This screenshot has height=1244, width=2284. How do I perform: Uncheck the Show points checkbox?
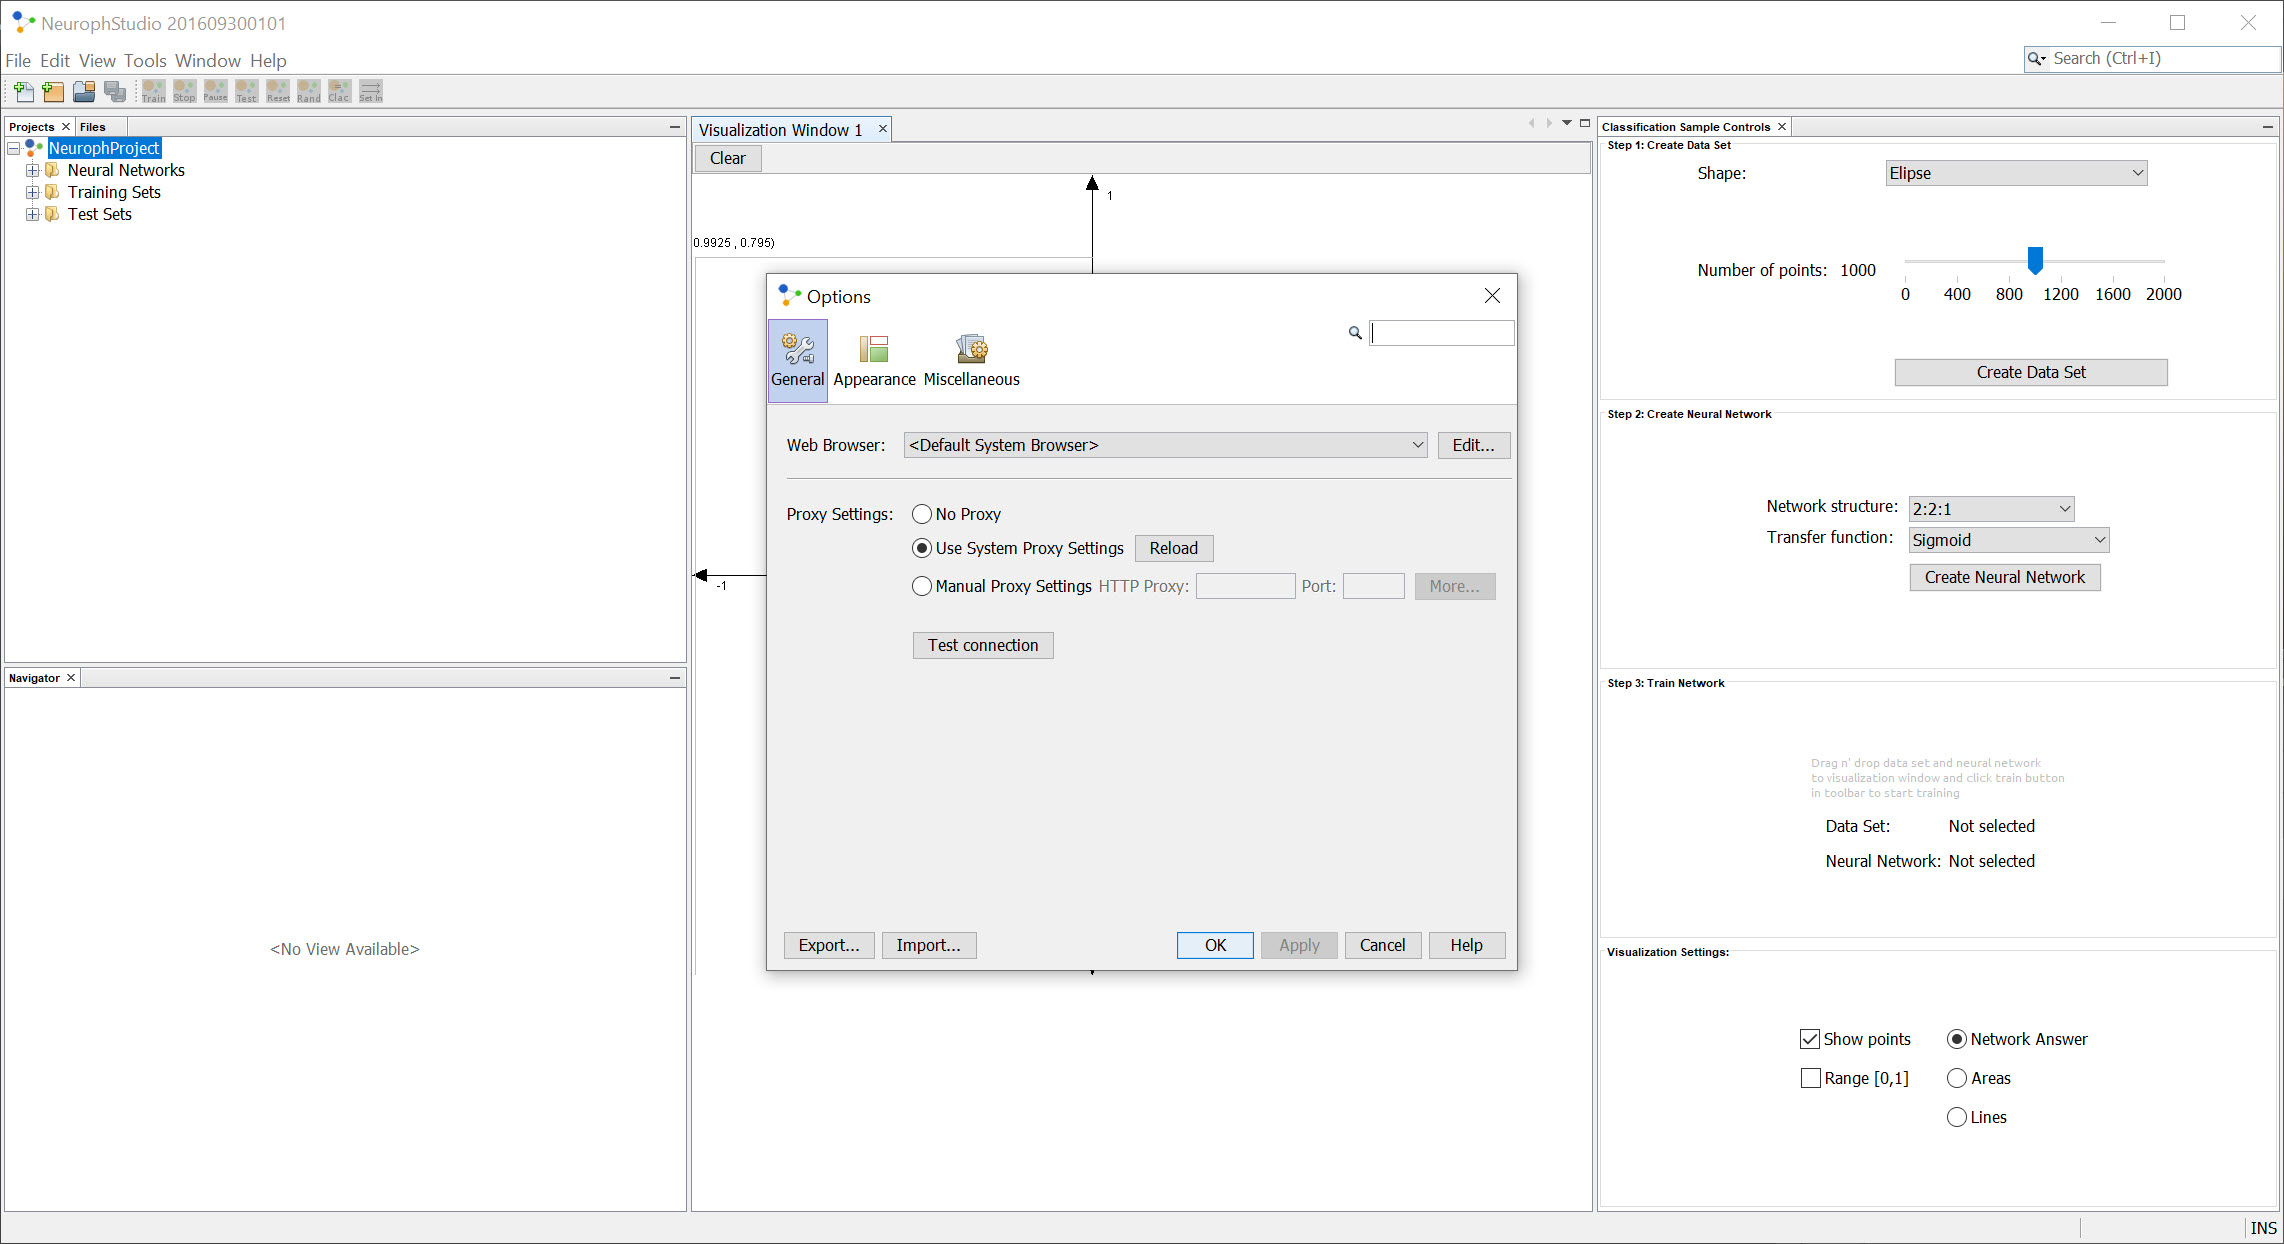[1810, 1039]
